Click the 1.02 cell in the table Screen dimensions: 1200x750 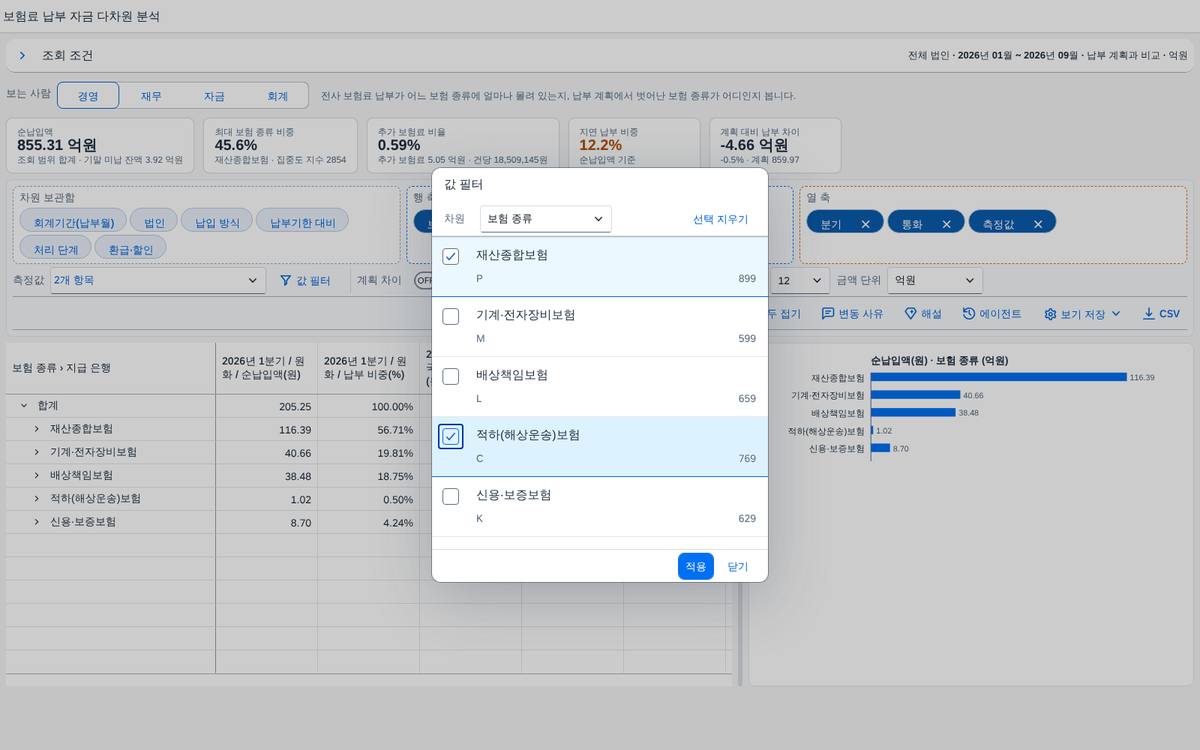[x=266, y=499]
